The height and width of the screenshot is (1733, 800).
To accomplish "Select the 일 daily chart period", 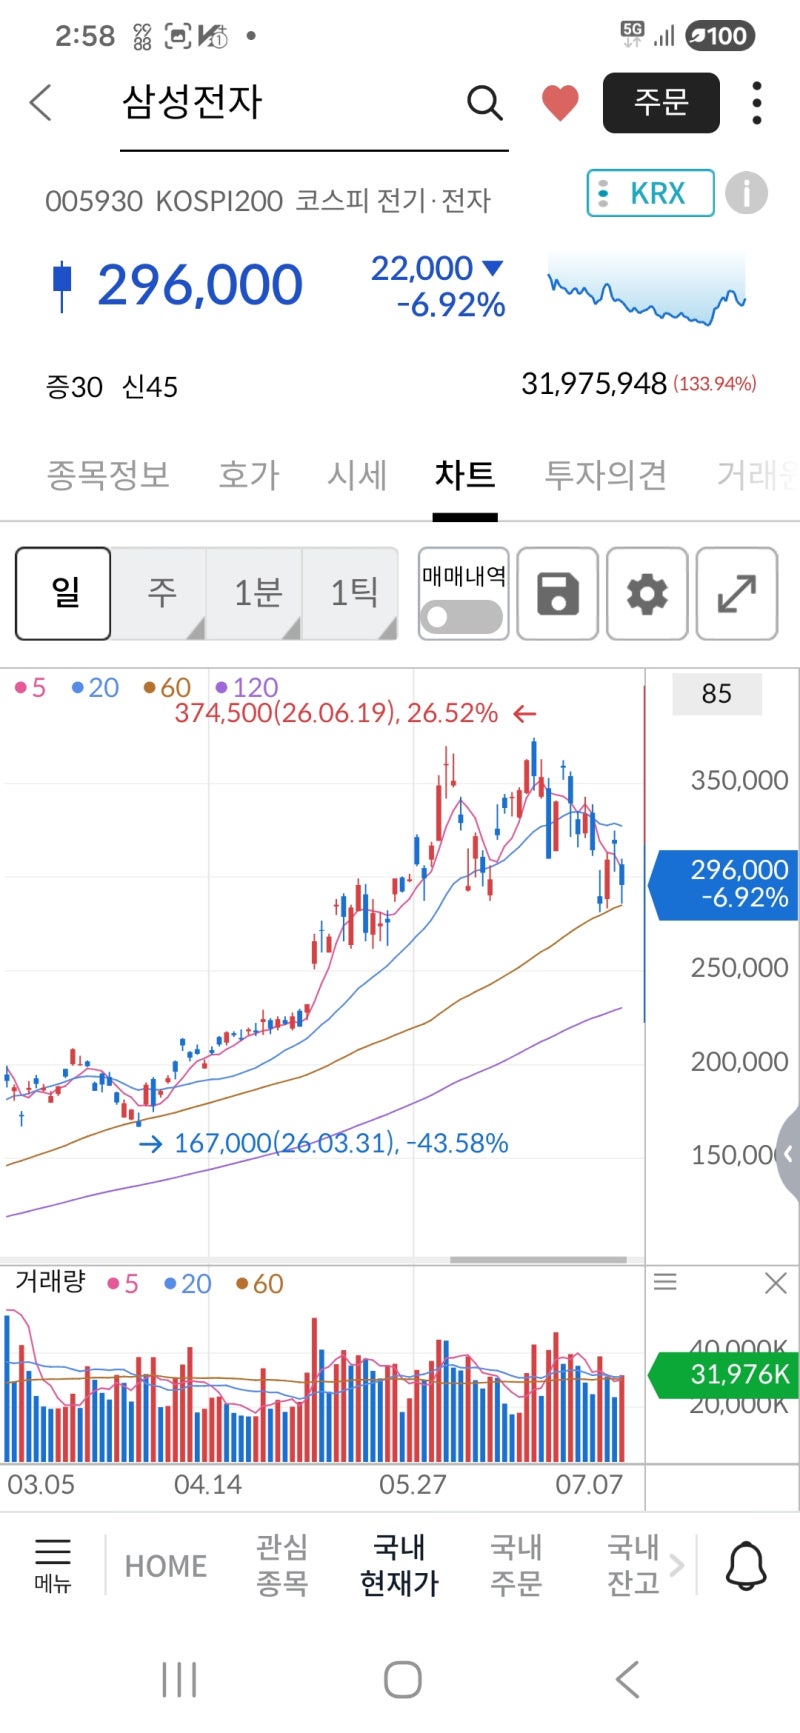I will tap(63, 593).
